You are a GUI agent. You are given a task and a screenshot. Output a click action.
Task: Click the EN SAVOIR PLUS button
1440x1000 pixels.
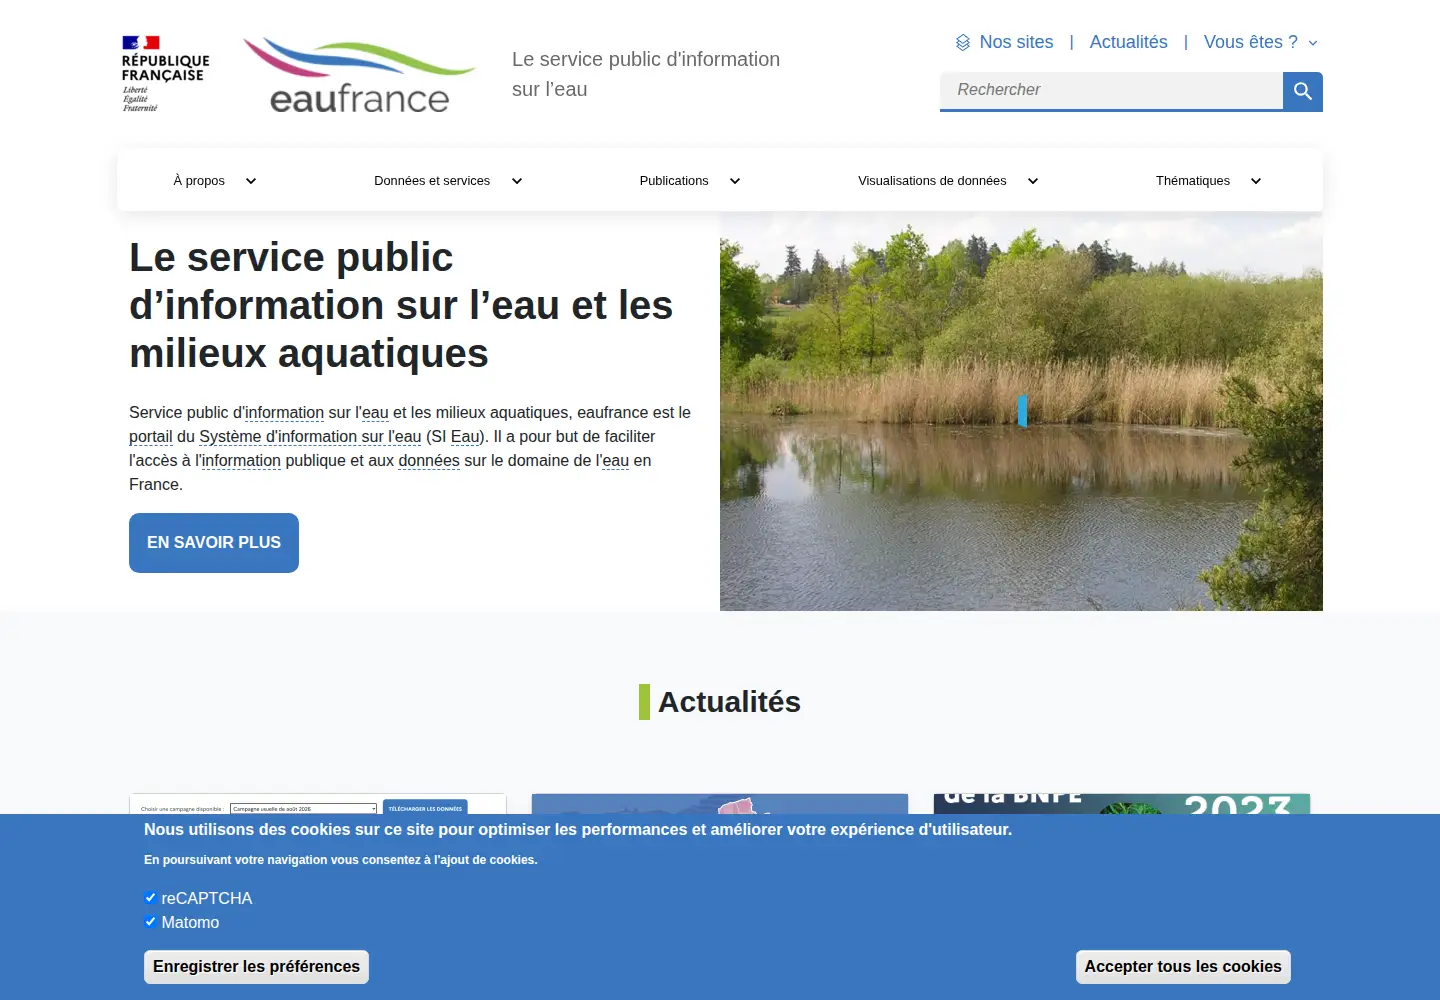pos(214,543)
